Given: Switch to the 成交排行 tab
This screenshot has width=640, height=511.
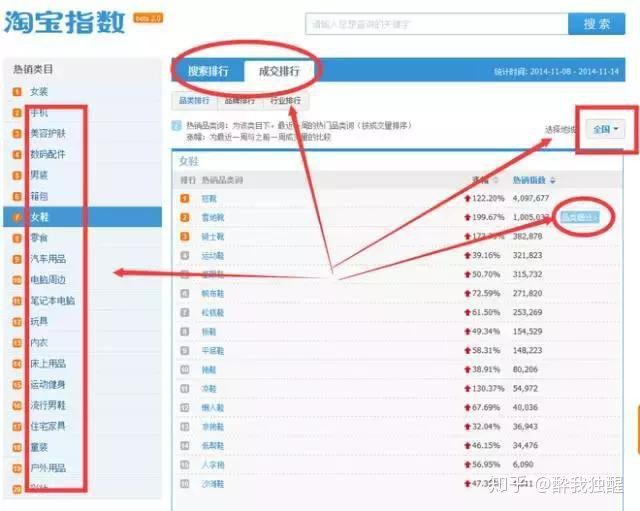Looking at the screenshot, I should [x=279, y=71].
